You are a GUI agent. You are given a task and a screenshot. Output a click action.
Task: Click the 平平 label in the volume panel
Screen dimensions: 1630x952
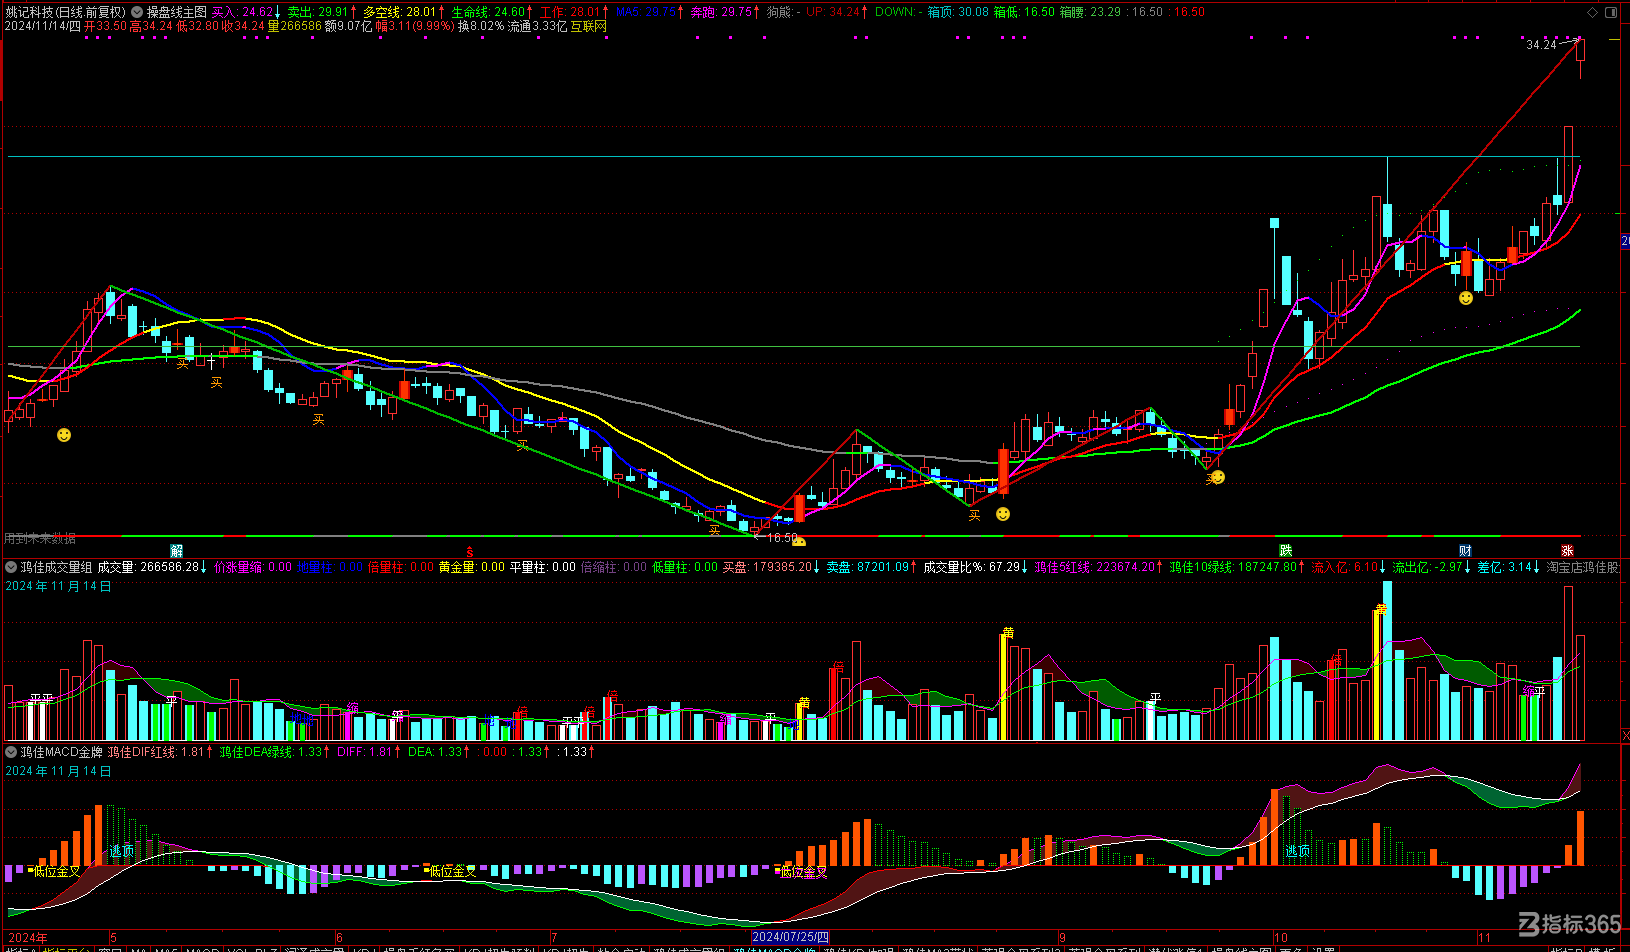41,700
